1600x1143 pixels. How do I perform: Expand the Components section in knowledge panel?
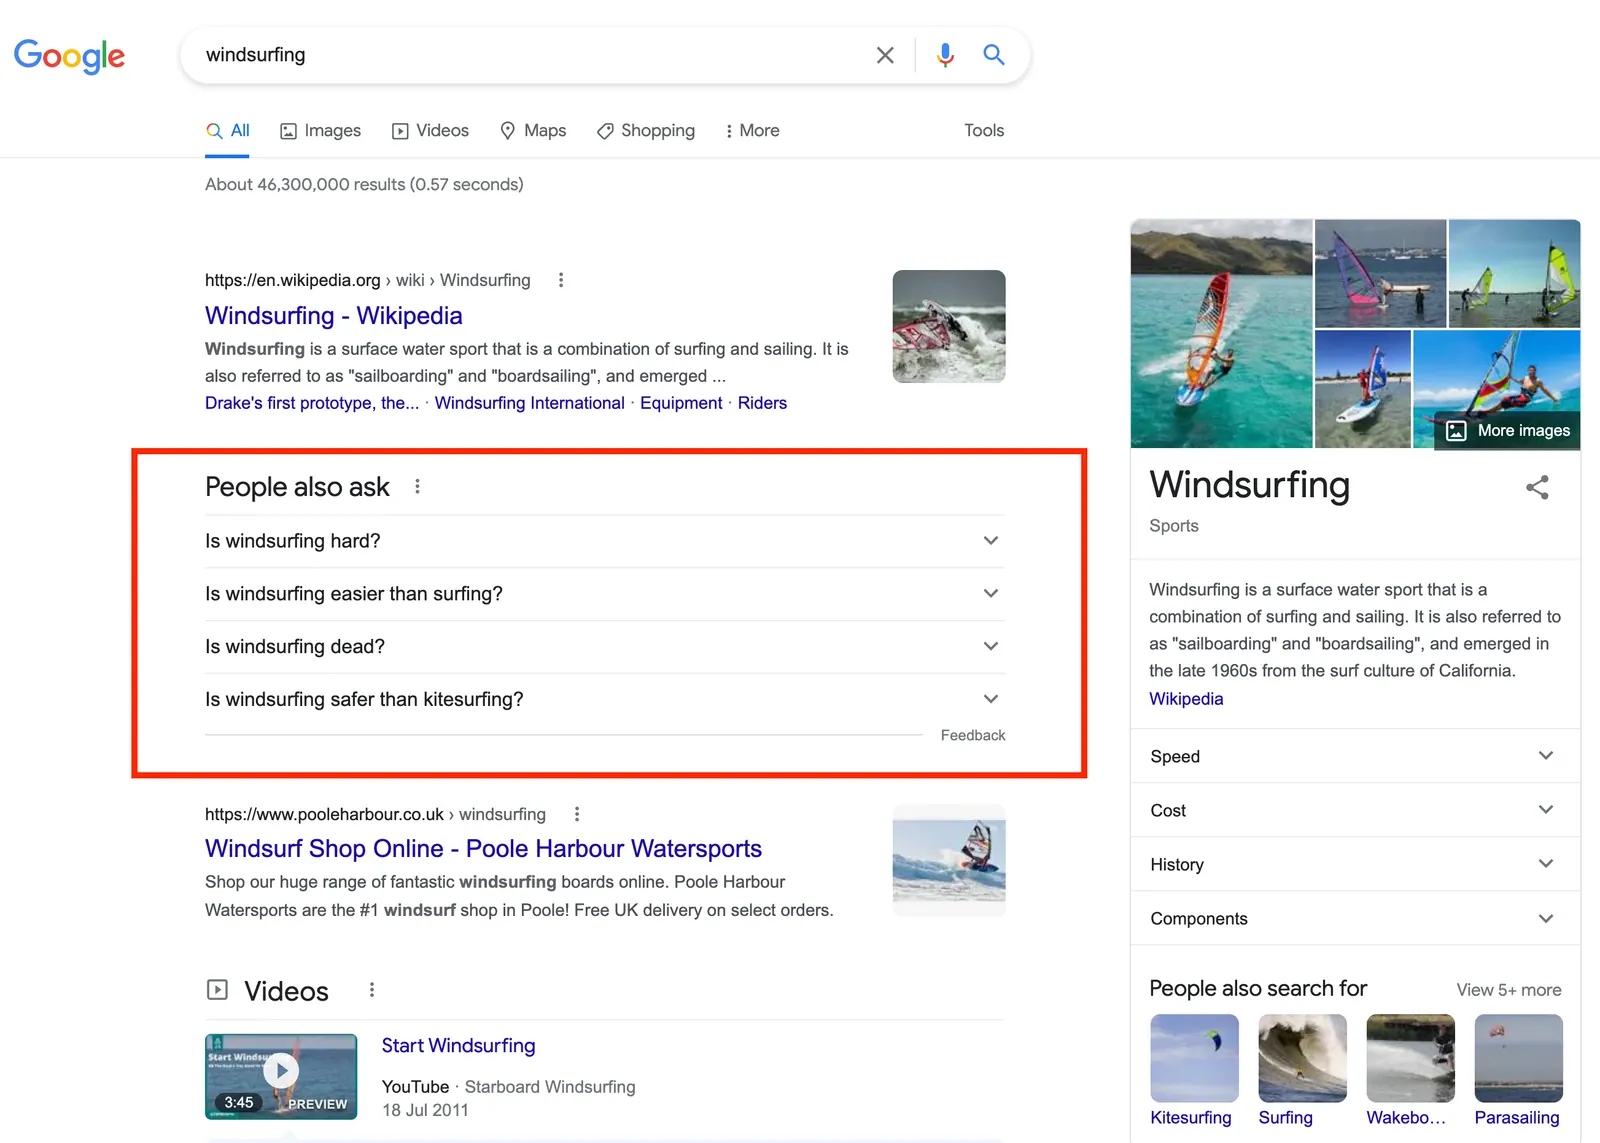tap(1355, 918)
